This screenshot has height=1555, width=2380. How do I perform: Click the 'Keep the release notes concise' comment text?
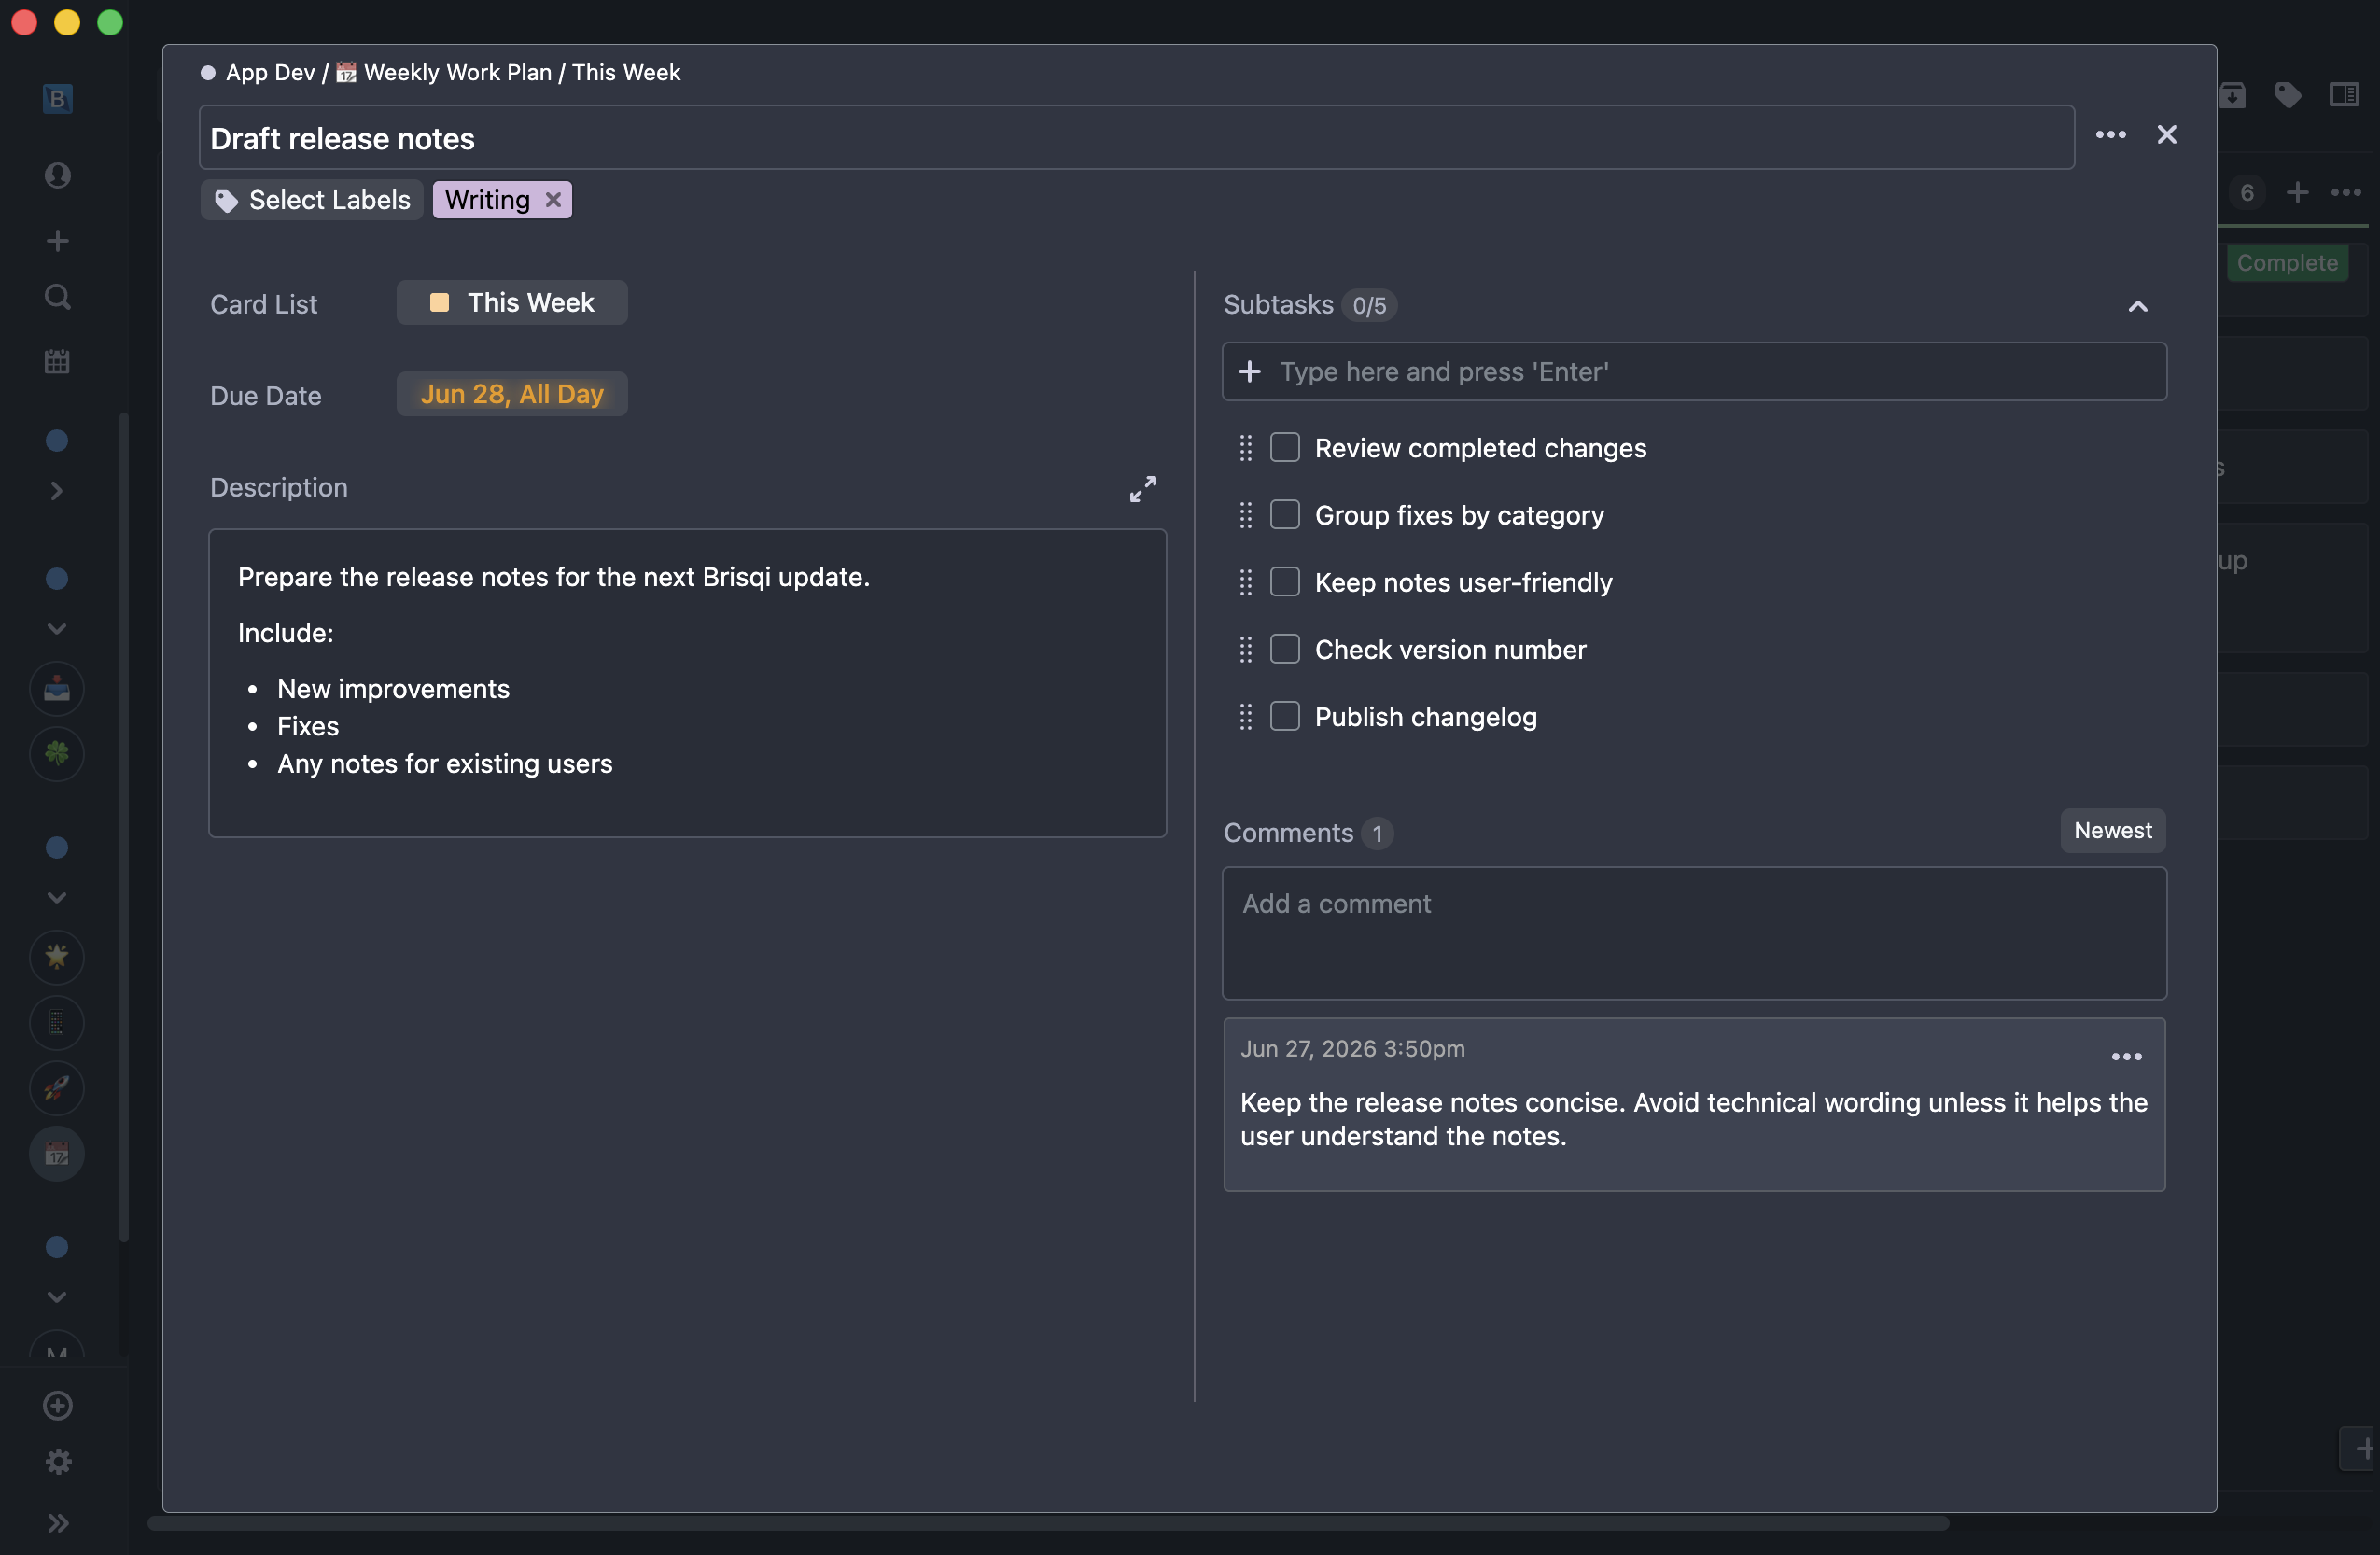[x=1694, y=1119]
